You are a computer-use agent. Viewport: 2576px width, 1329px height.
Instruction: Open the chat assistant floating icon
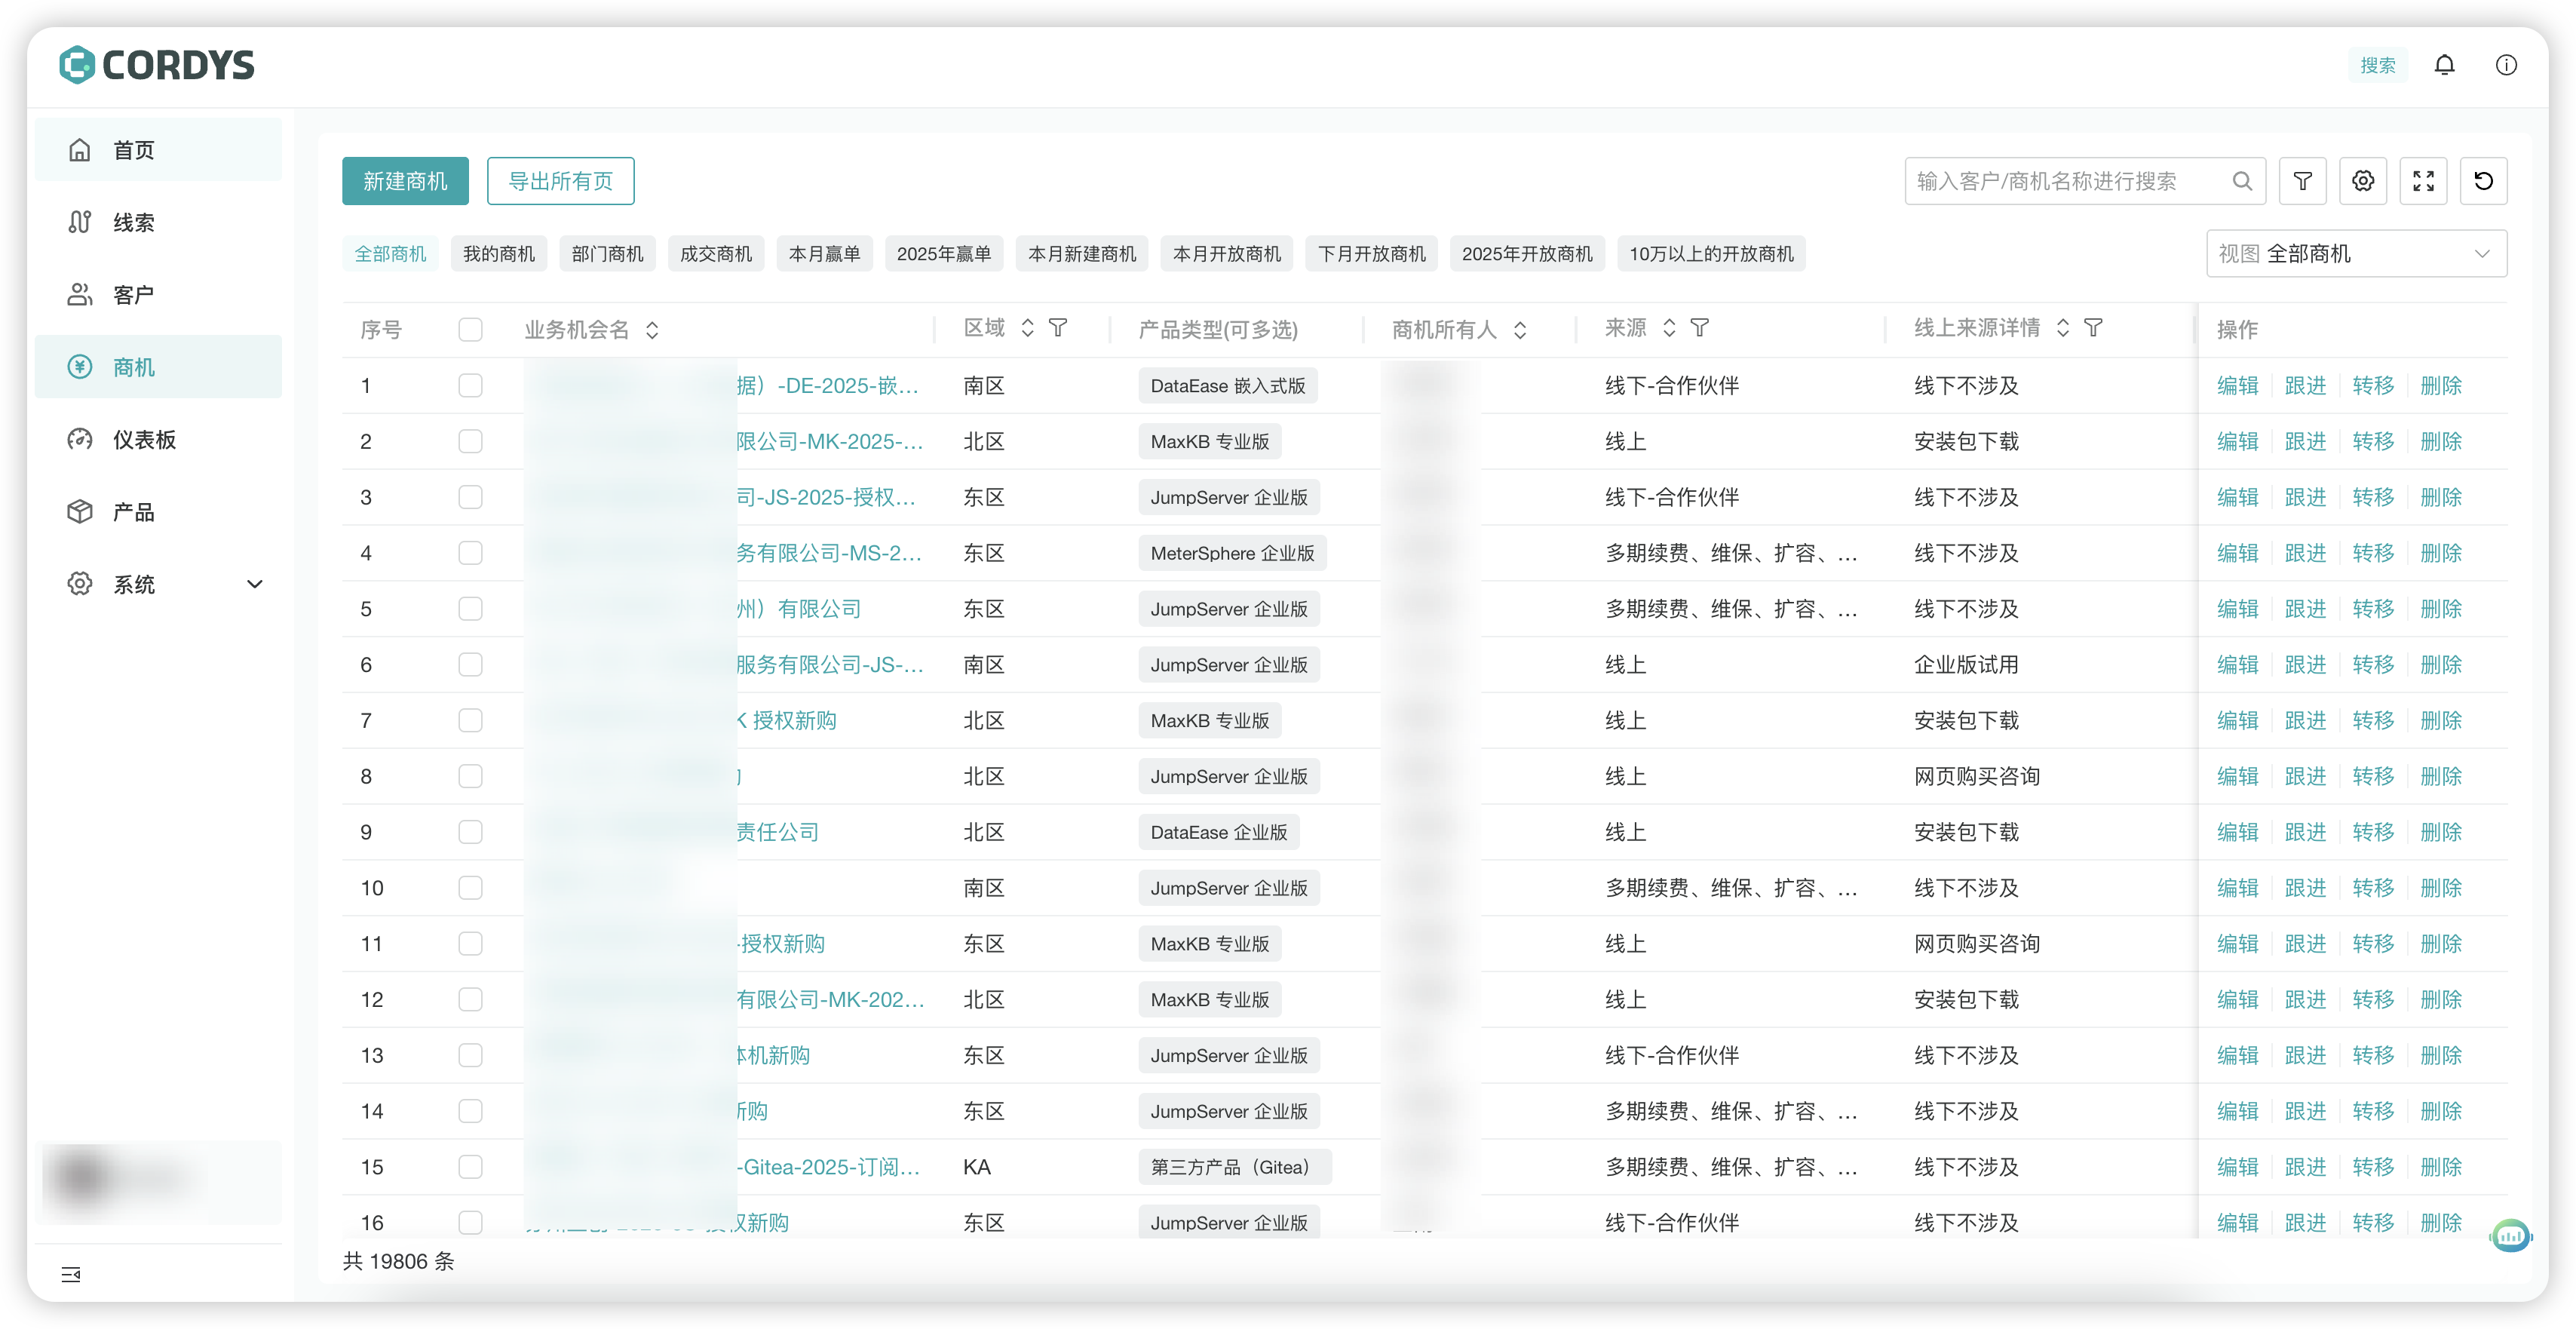[2510, 1236]
